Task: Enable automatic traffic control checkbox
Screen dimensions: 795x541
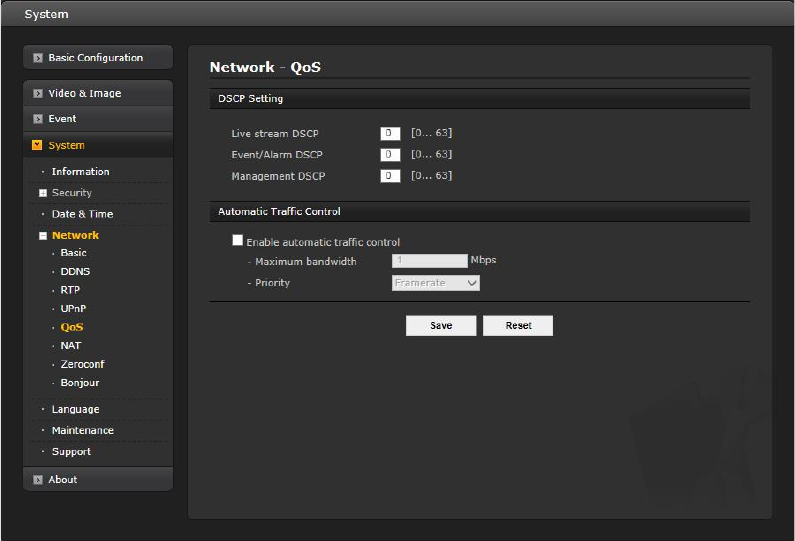Action: [x=237, y=240]
